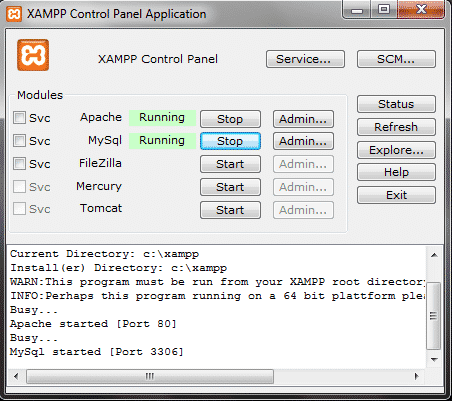Toggle the Tomcat Svc checkbox
The image size is (452, 401).
pos(19,209)
